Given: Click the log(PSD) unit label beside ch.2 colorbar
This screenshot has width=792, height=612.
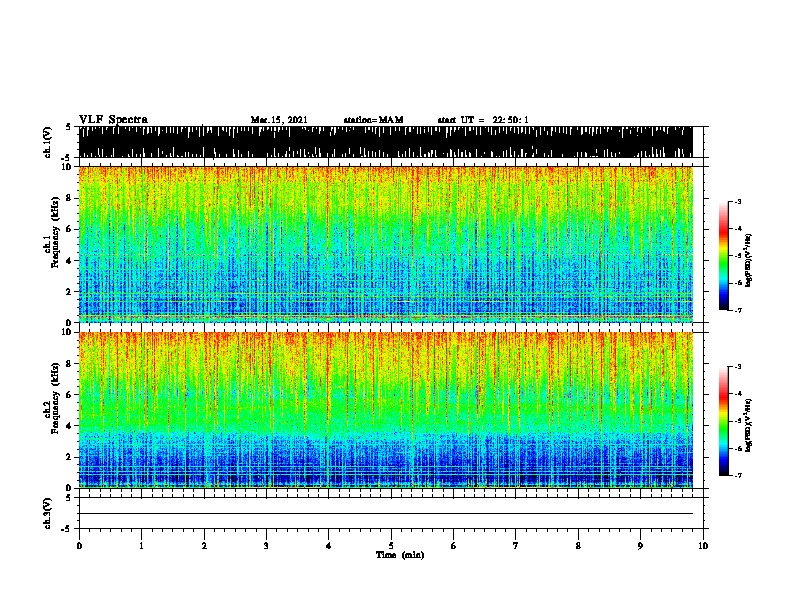Looking at the screenshot, I should 748,425.
